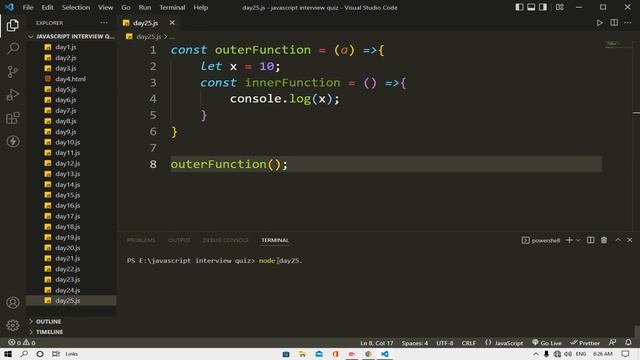Go to line via Ln 8, Col 17
This screenshot has width=640, height=360.
[376, 343]
